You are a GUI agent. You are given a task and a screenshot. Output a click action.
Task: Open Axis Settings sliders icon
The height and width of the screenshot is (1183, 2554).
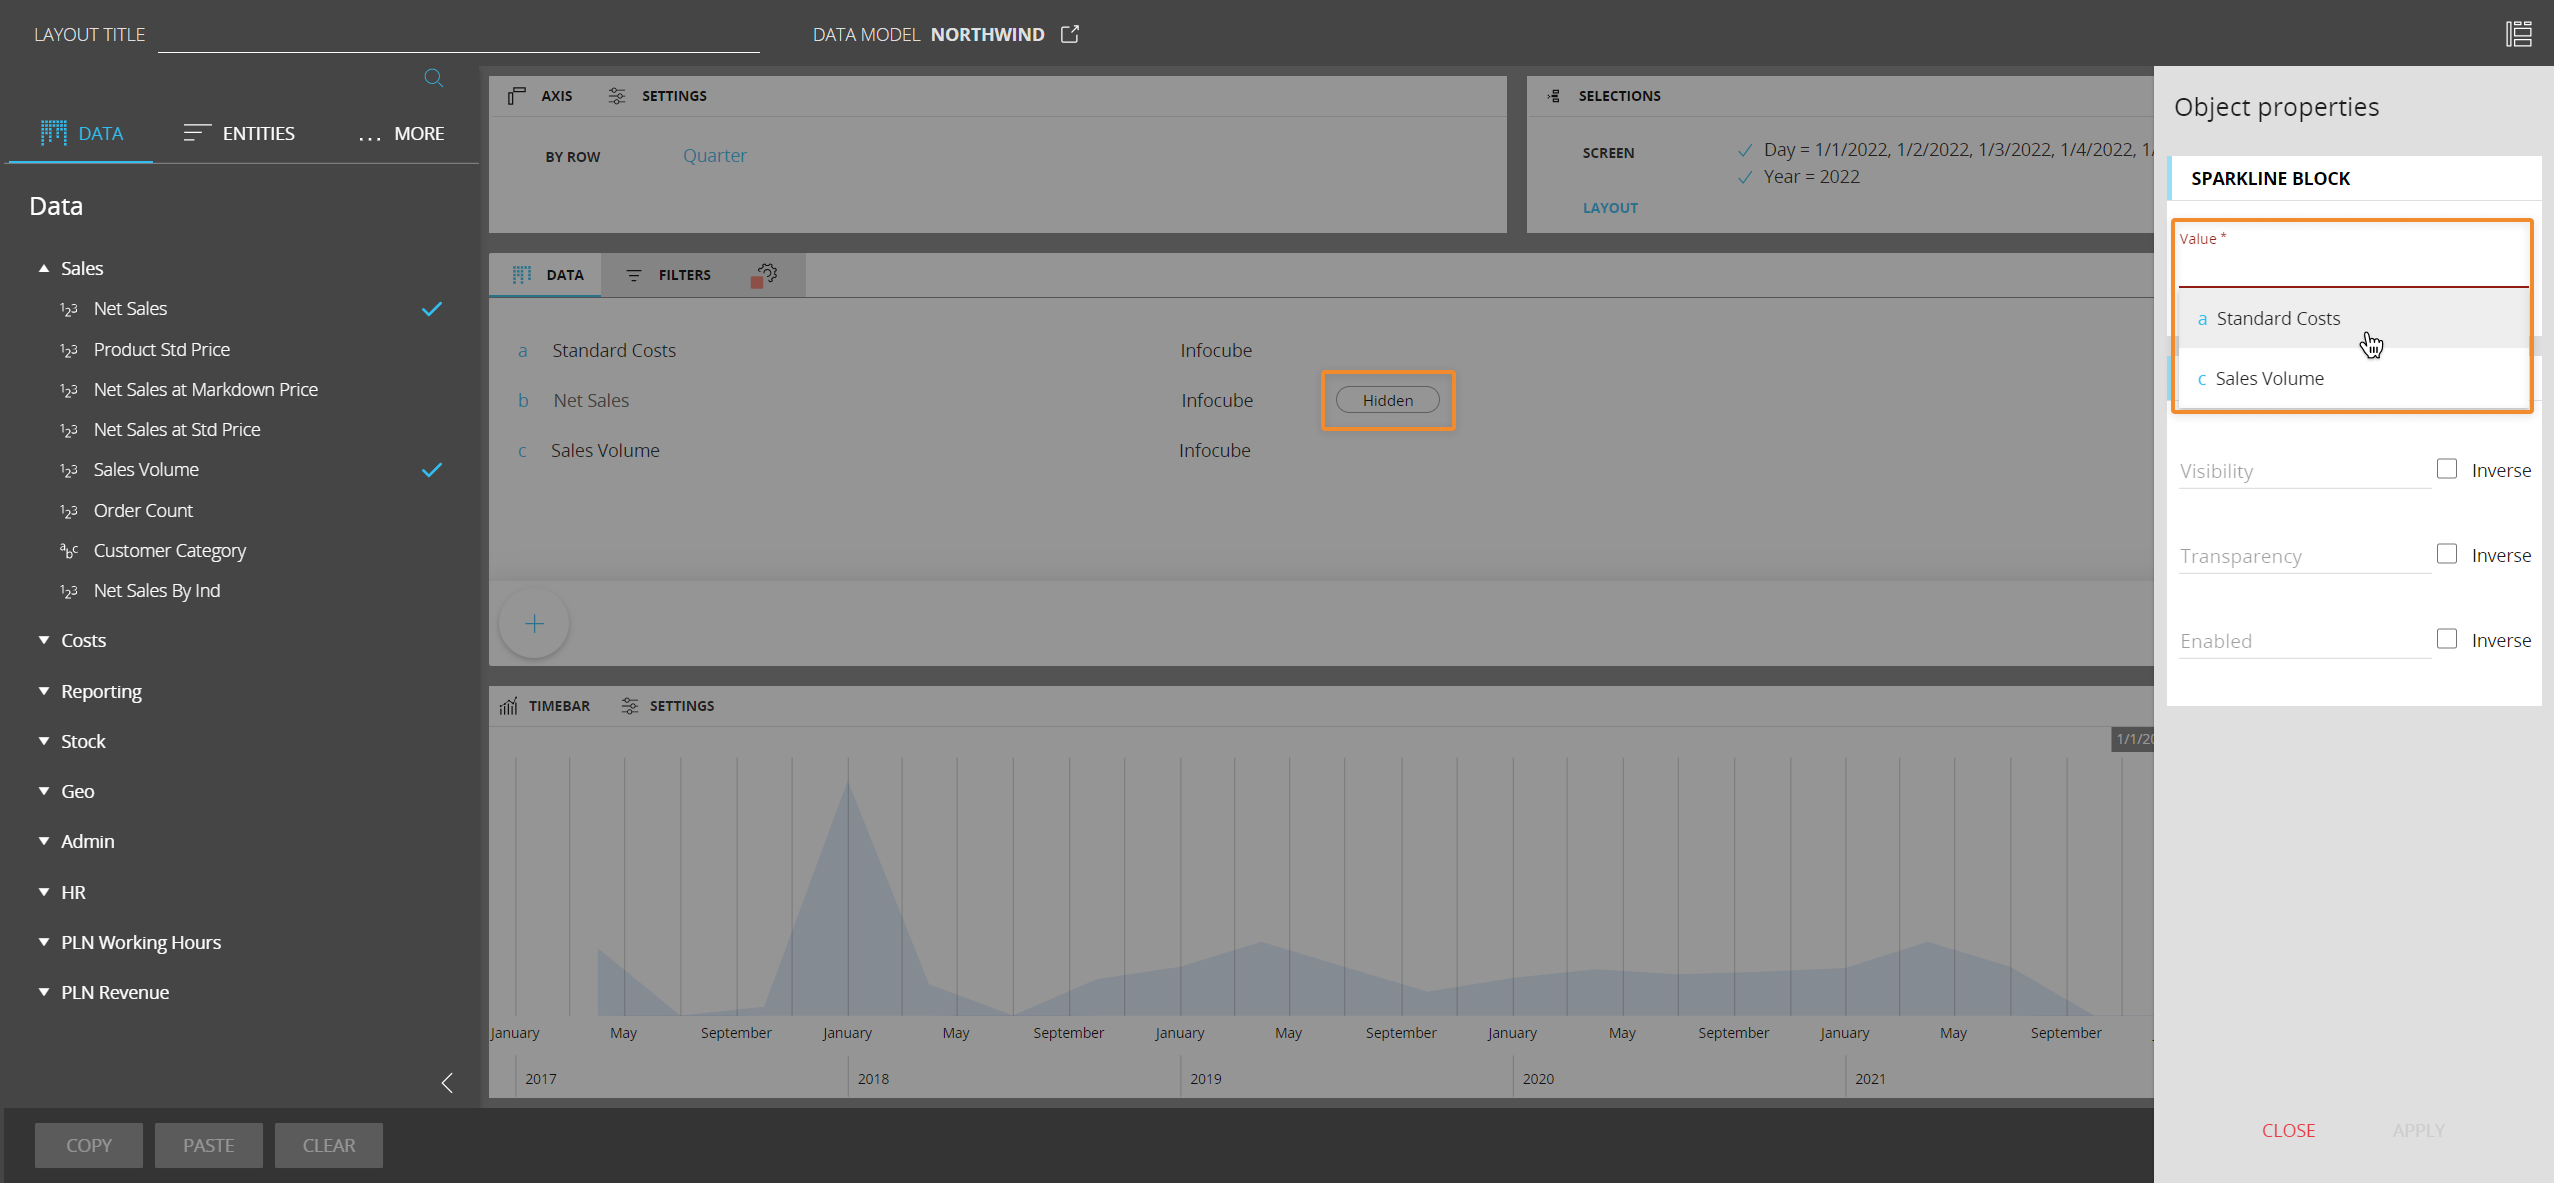[617, 96]
